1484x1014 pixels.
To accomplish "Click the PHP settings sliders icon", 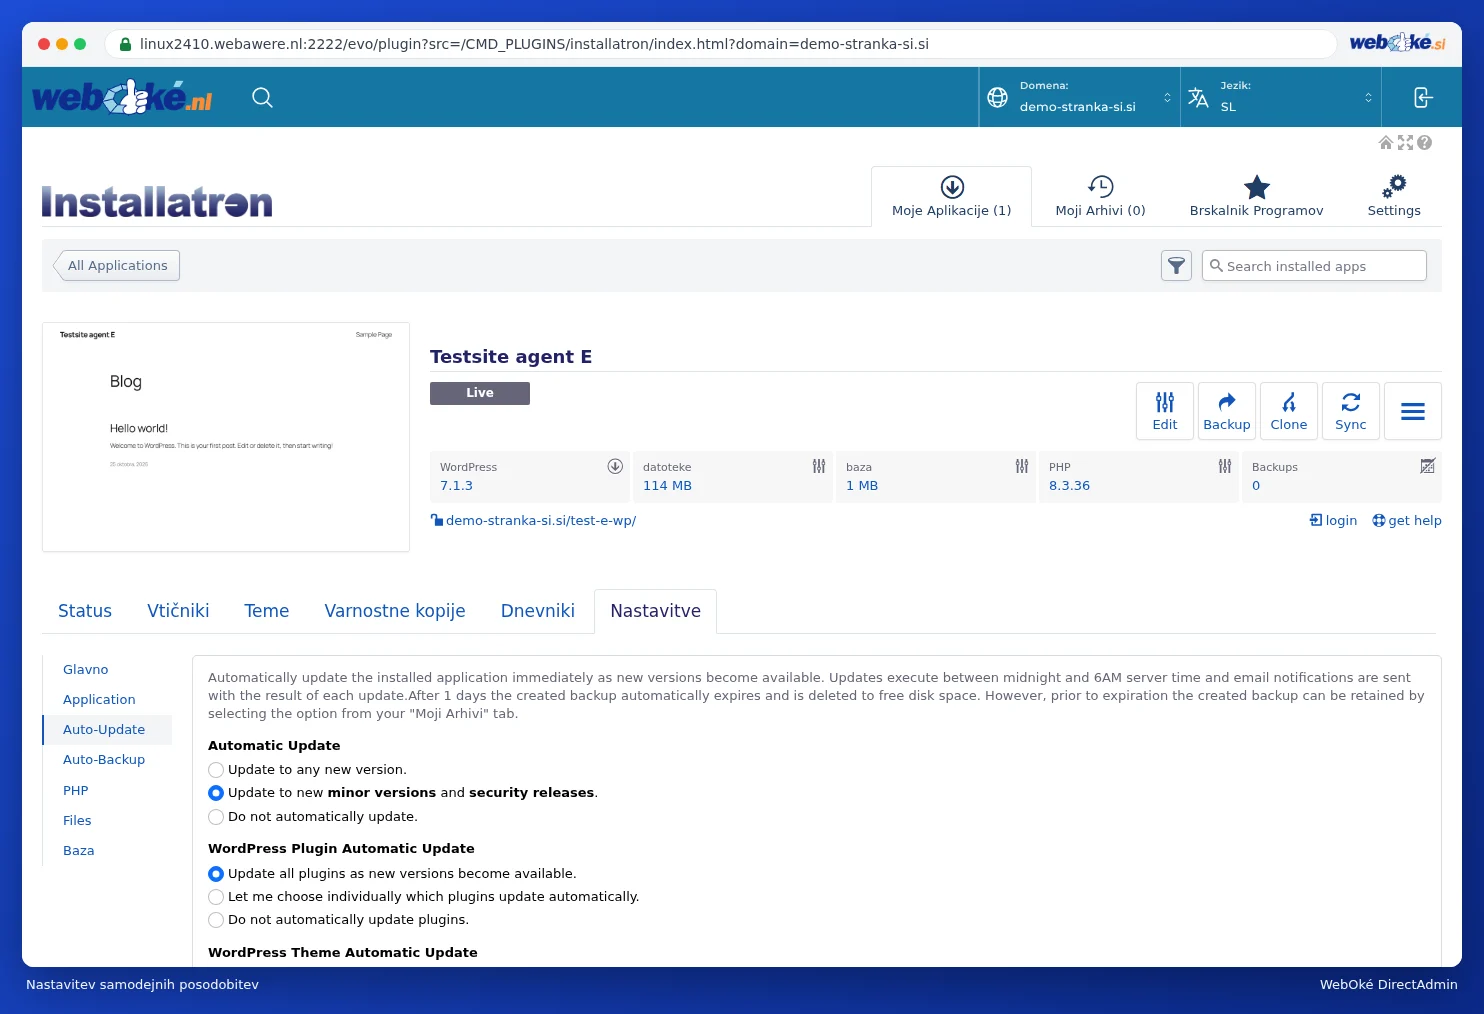I will pyautogui.click(x=1225, y=466).
